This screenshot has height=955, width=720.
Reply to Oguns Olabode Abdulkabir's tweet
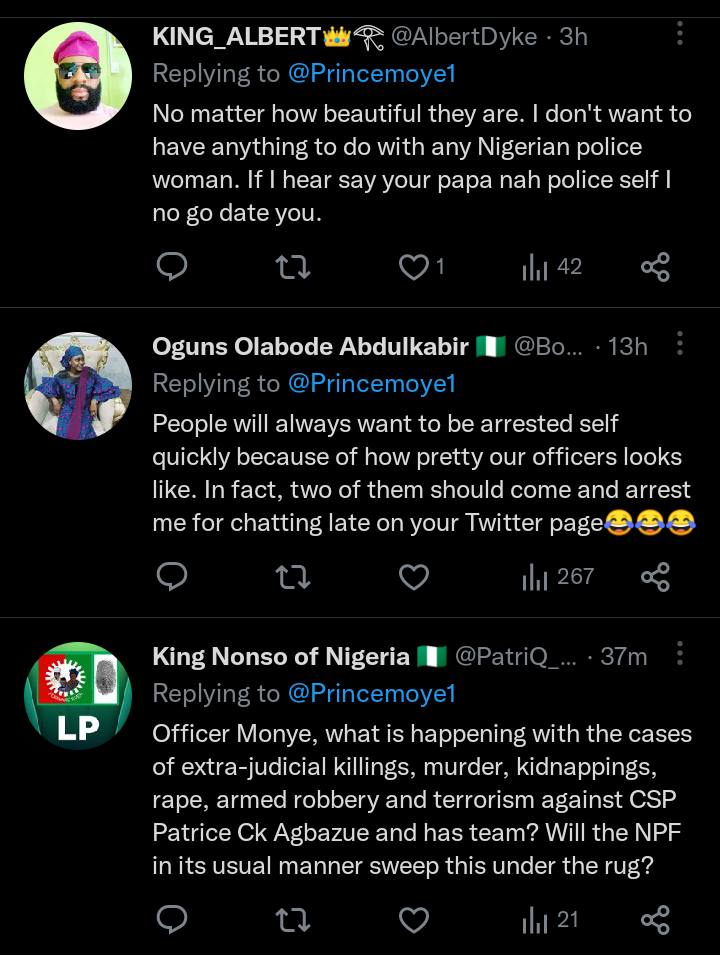(173, 577)
